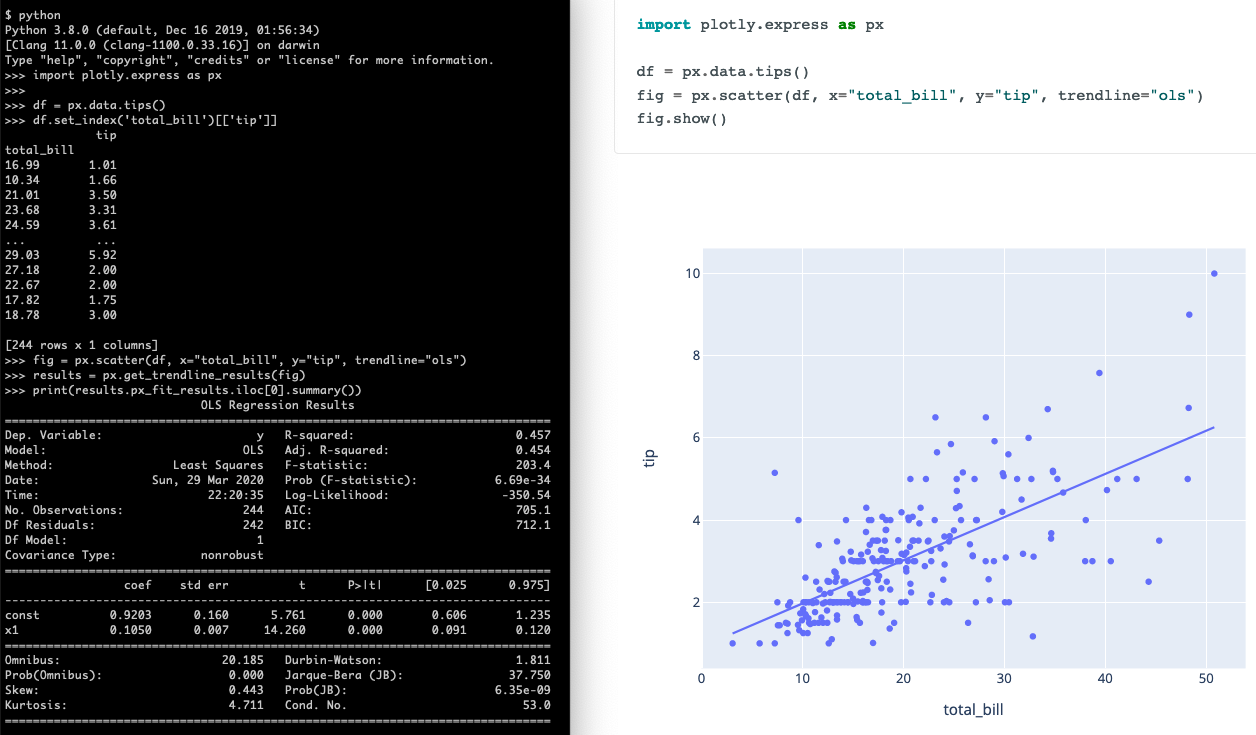Click the Kurtosis value '4.711'
Screen dimensions: 1256x735
coord(246,705)
